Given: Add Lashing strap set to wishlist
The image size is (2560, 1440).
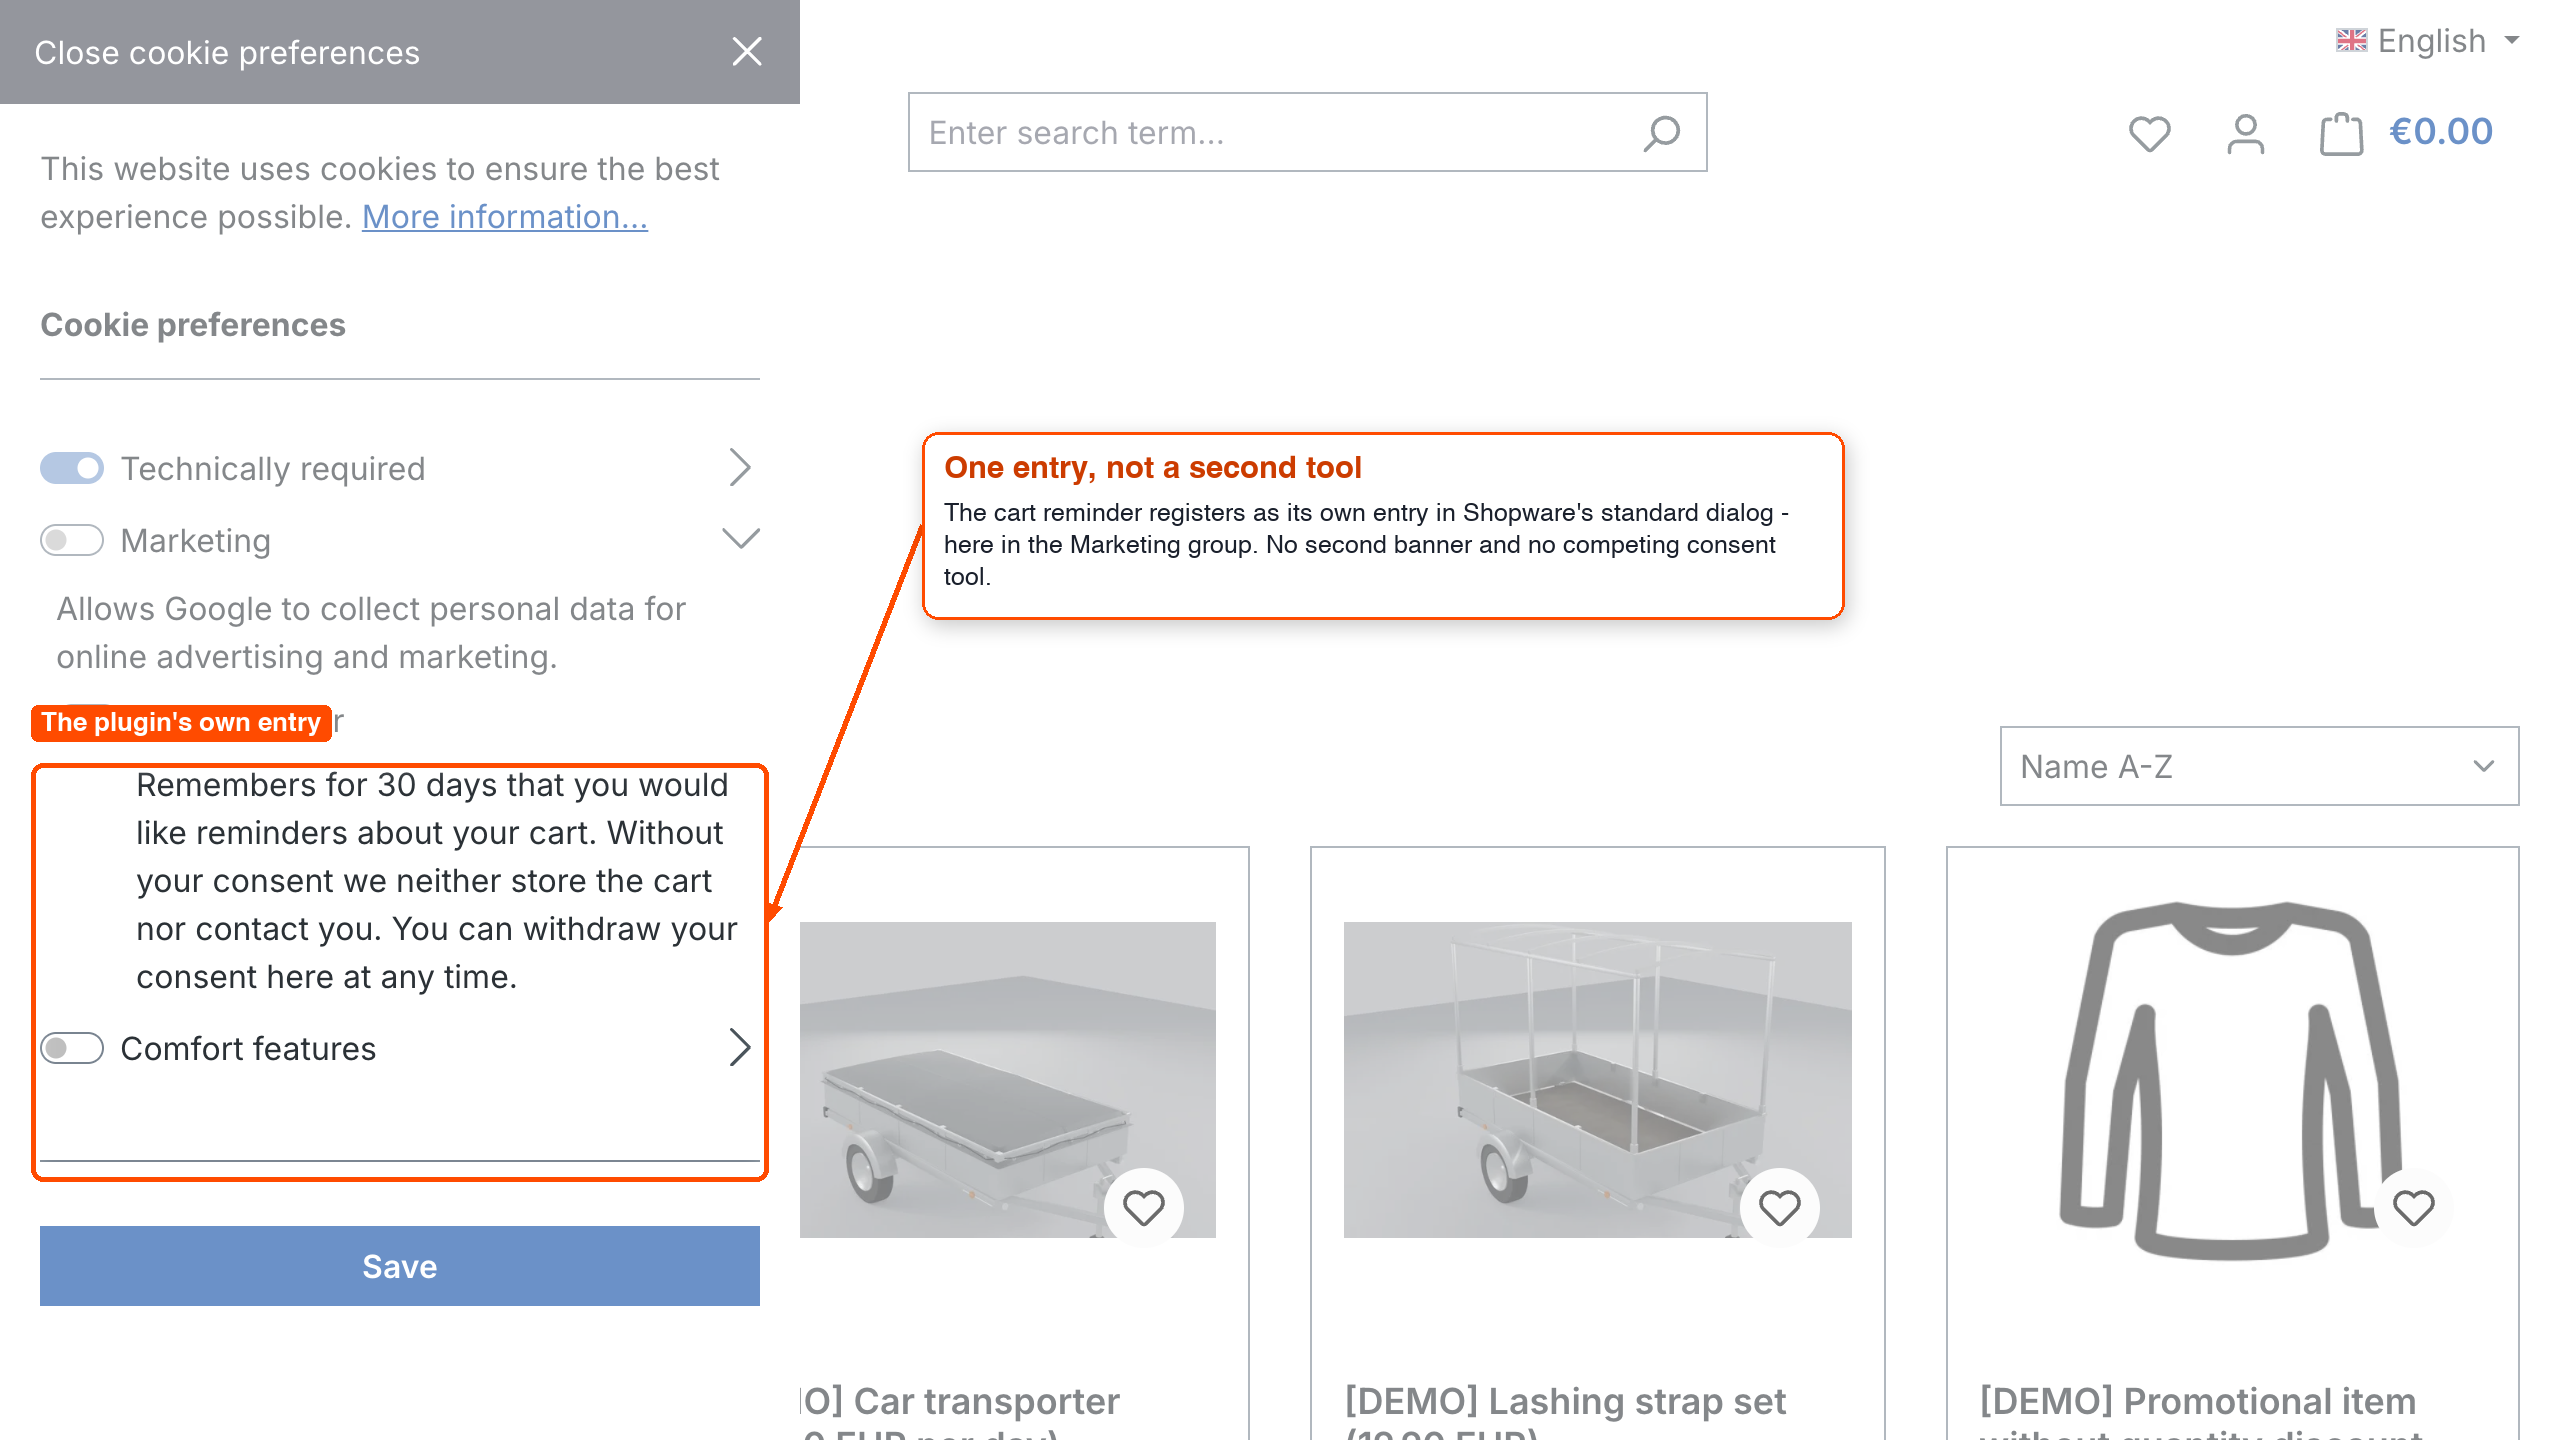Looking at the screenshot, I should [x=1780, y=1208].
